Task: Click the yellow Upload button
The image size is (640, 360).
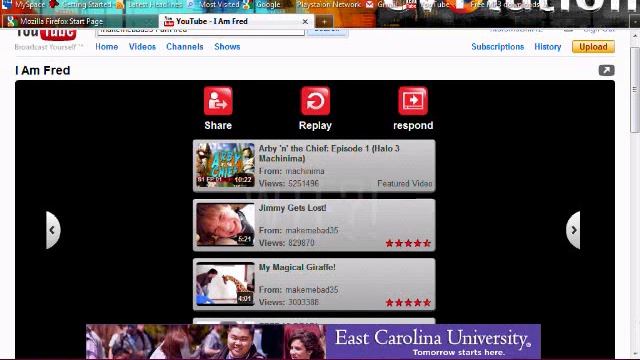Action: (x=593, y=47)
